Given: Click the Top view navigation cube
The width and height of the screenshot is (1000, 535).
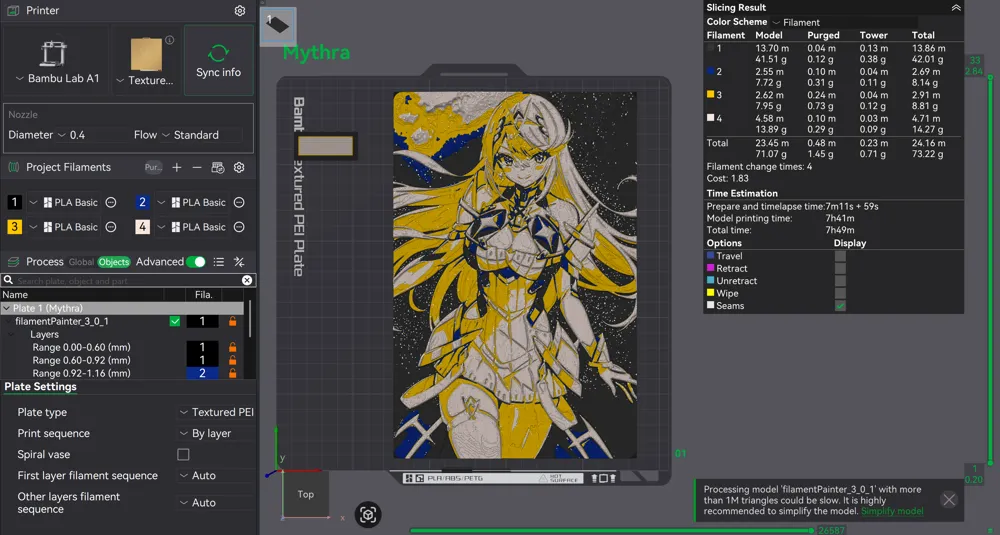Looking at the screenshot, I should (x=305, y=494).
